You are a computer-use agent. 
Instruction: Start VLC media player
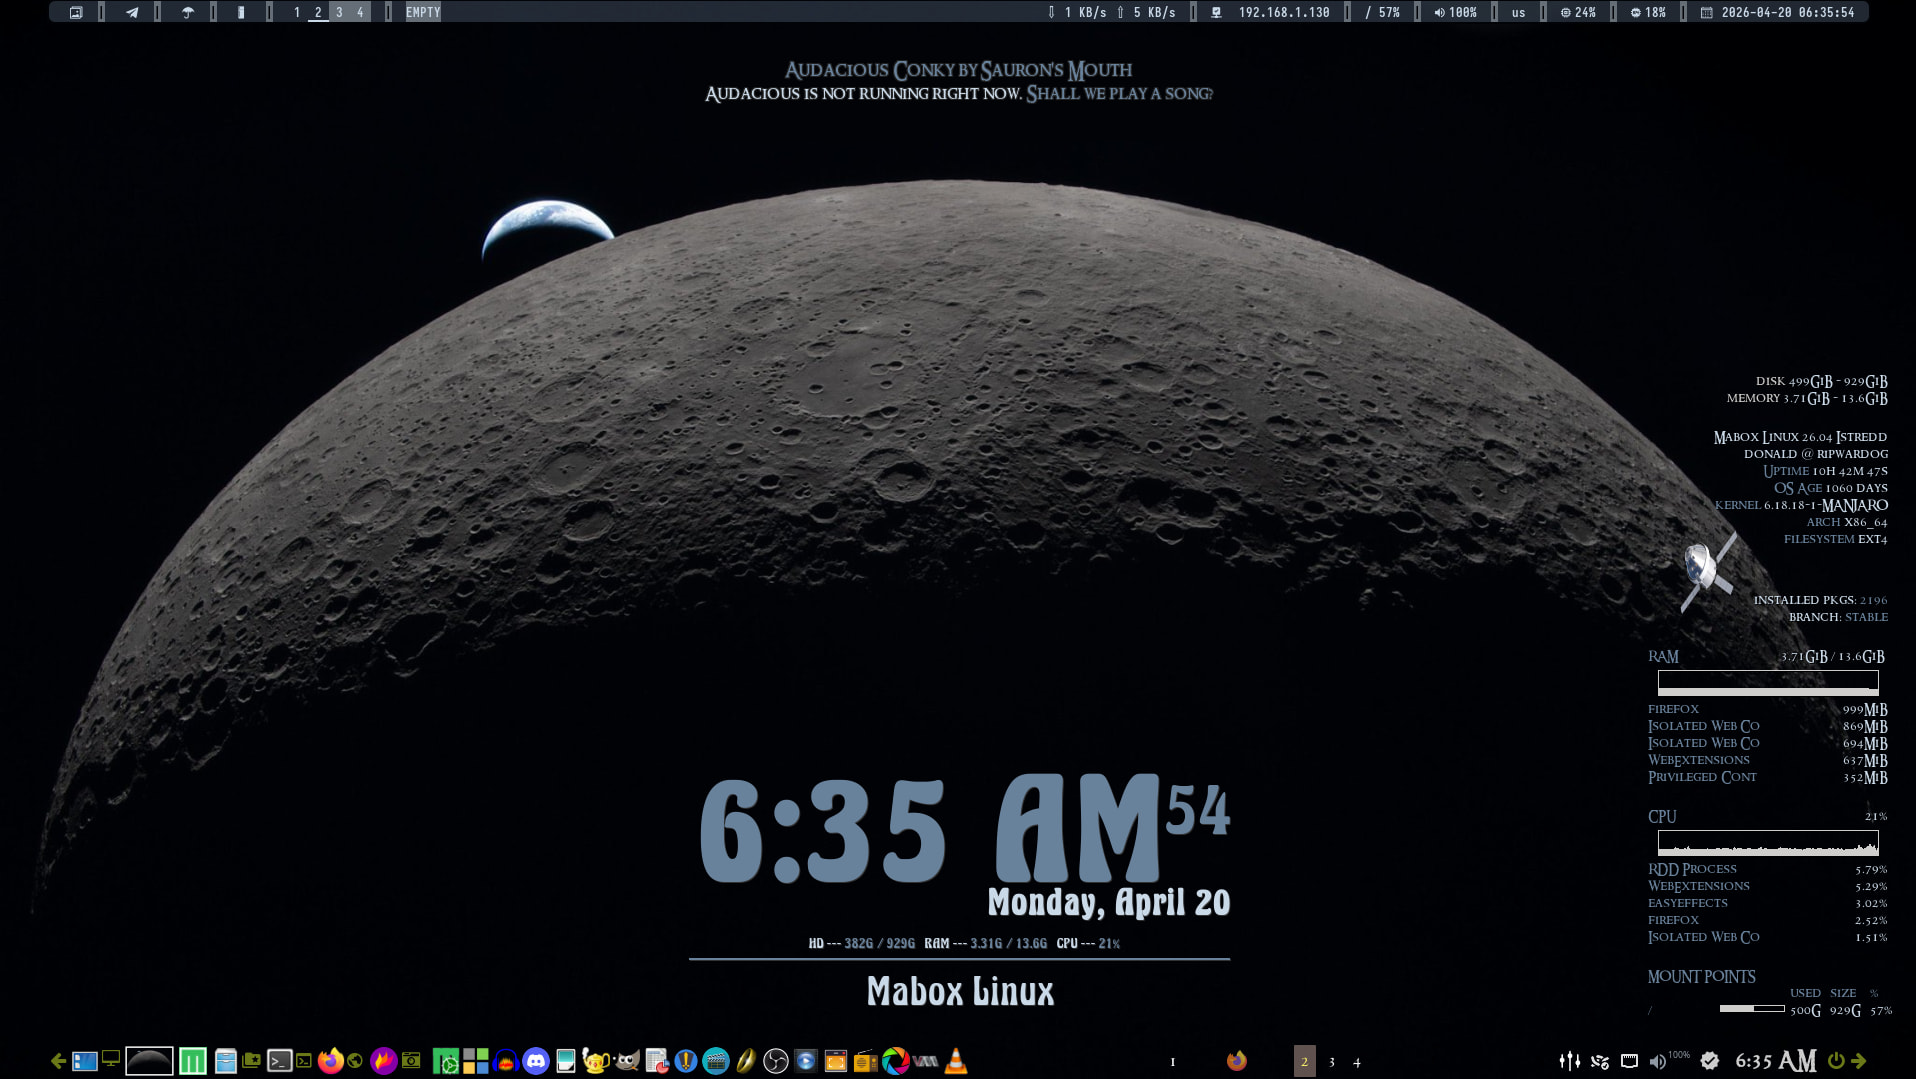pos(956,1061)
